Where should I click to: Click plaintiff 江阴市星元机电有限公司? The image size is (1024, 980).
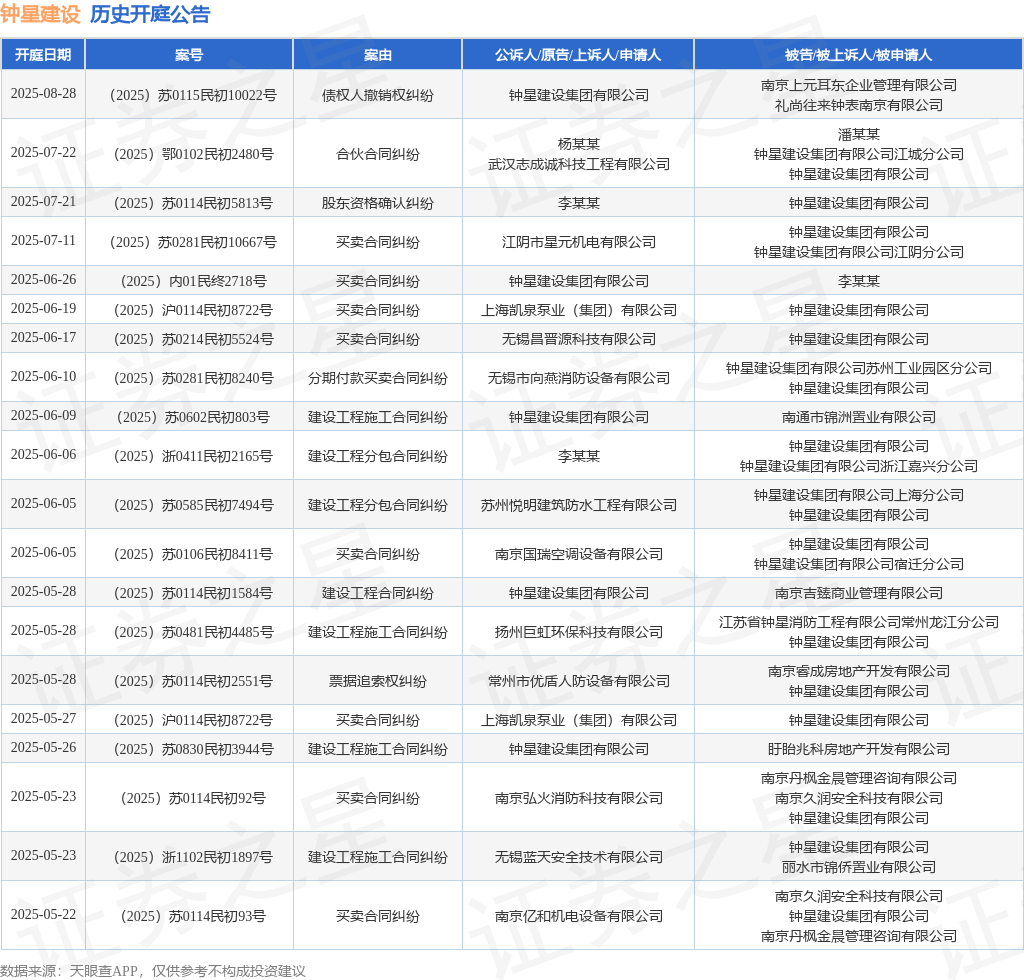[x=578, y=242]
